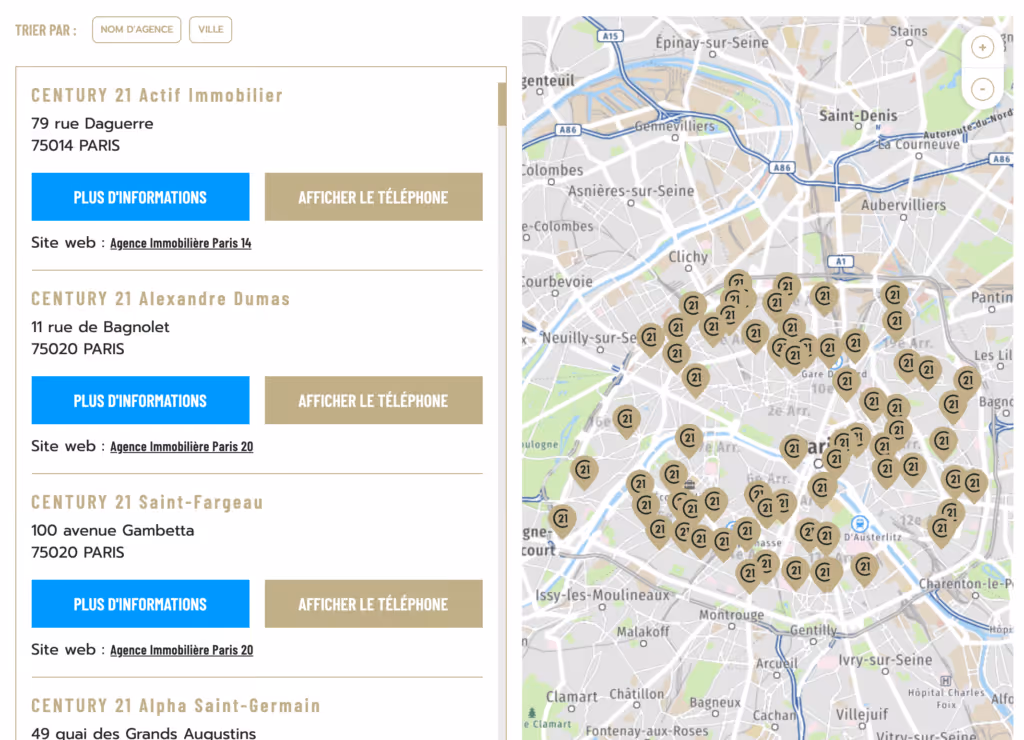Viewport: 1024px width, 740px height.
Task: Click the marker directly above the 19e Arr. label
Action: 896,323
